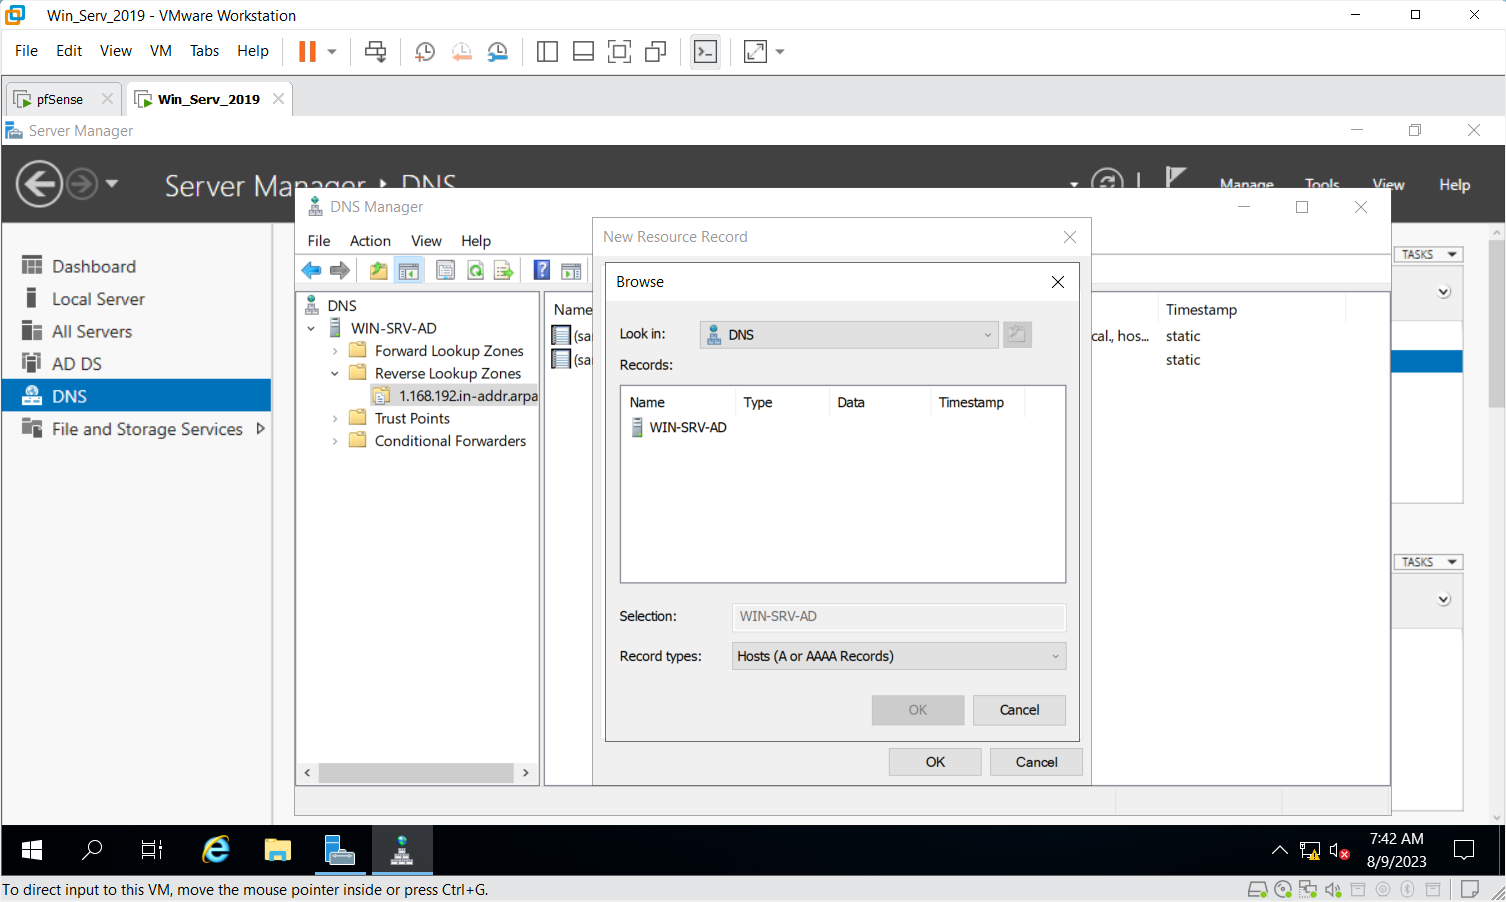Click the Type column header in Browse
1506x902 pixels.
click(x=757, y=402)
